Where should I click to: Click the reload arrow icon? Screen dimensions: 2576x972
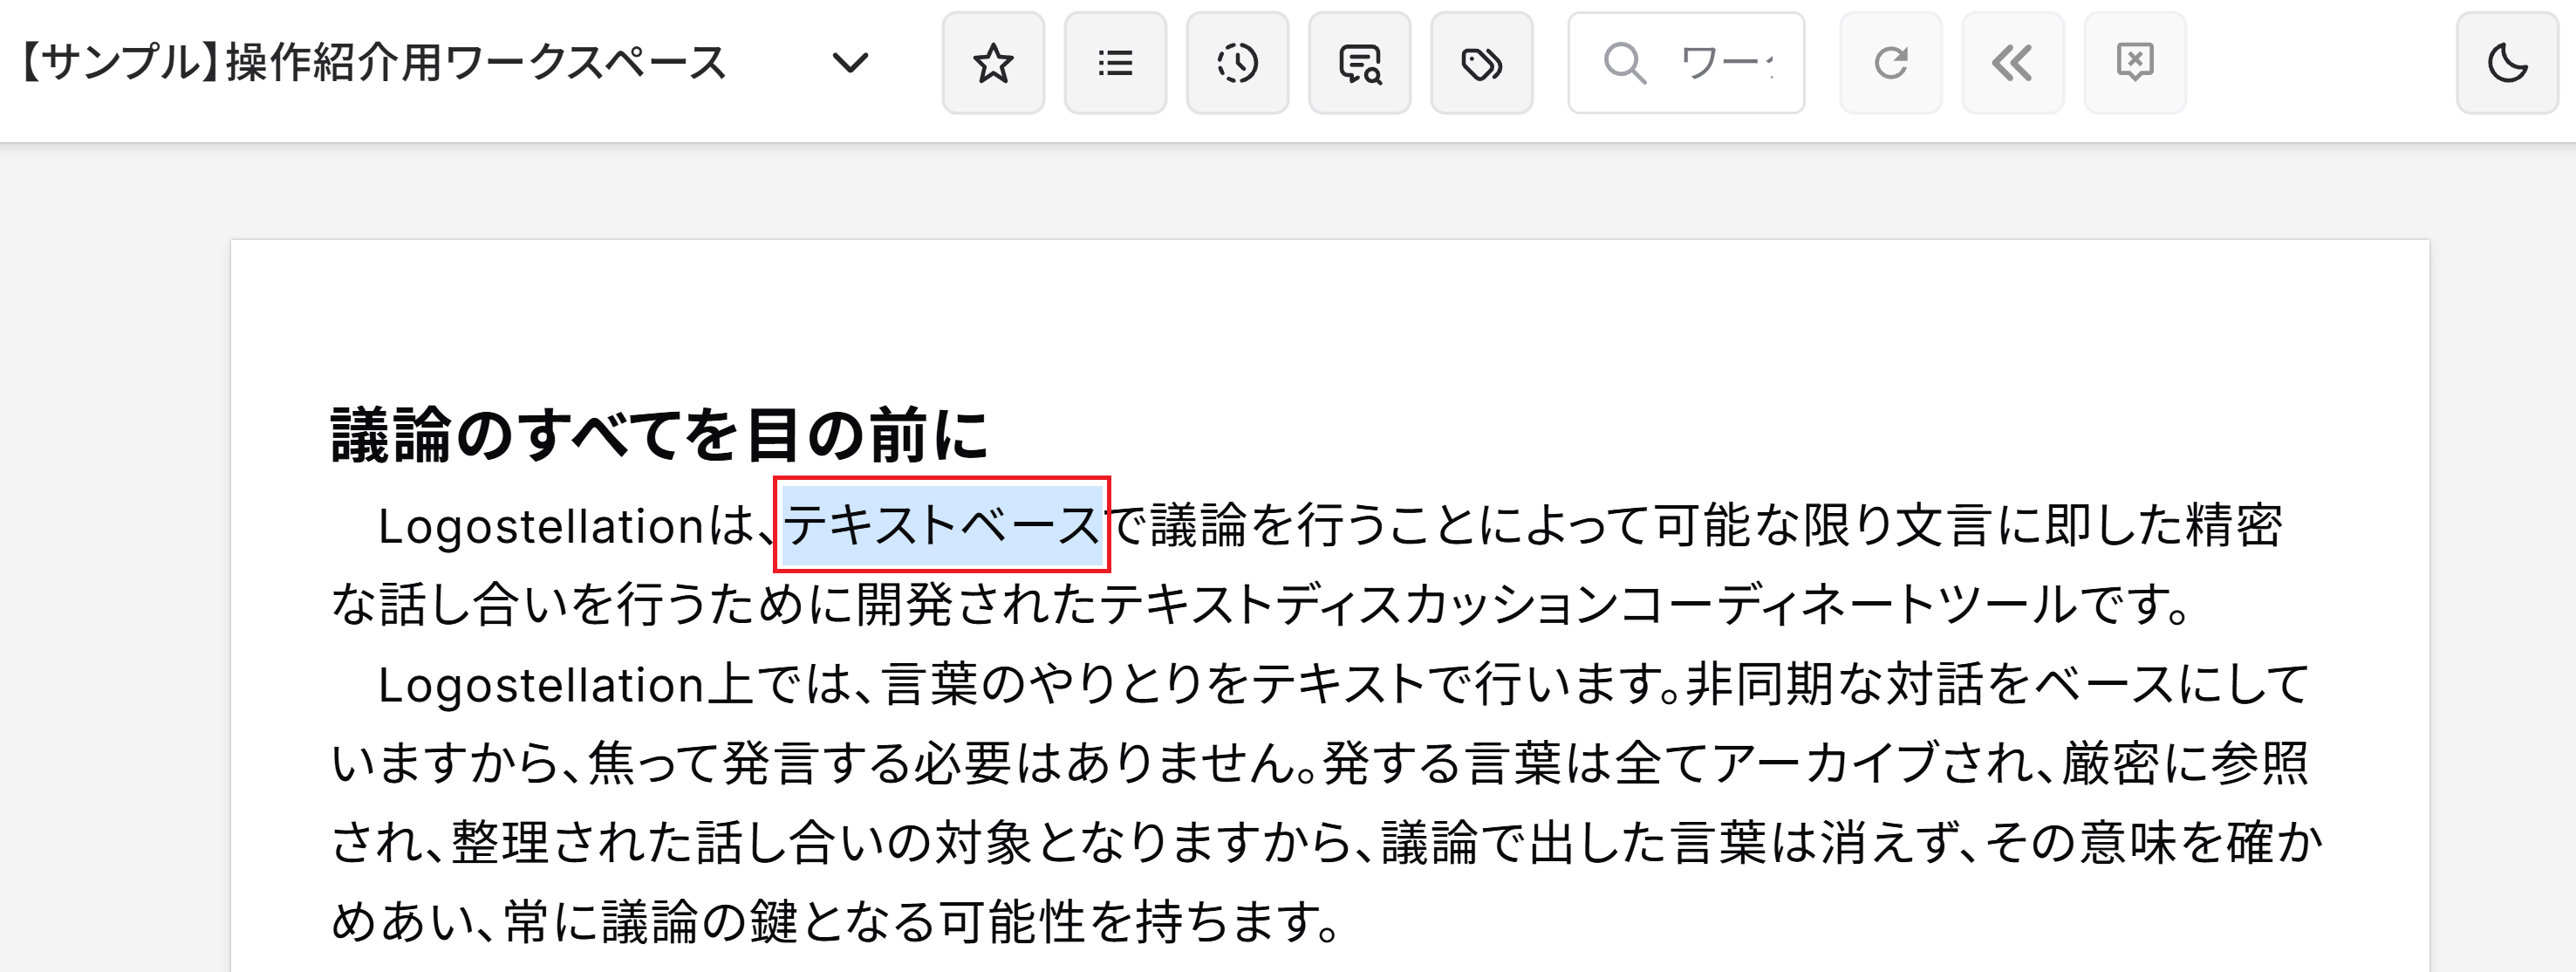[1891, 63]
